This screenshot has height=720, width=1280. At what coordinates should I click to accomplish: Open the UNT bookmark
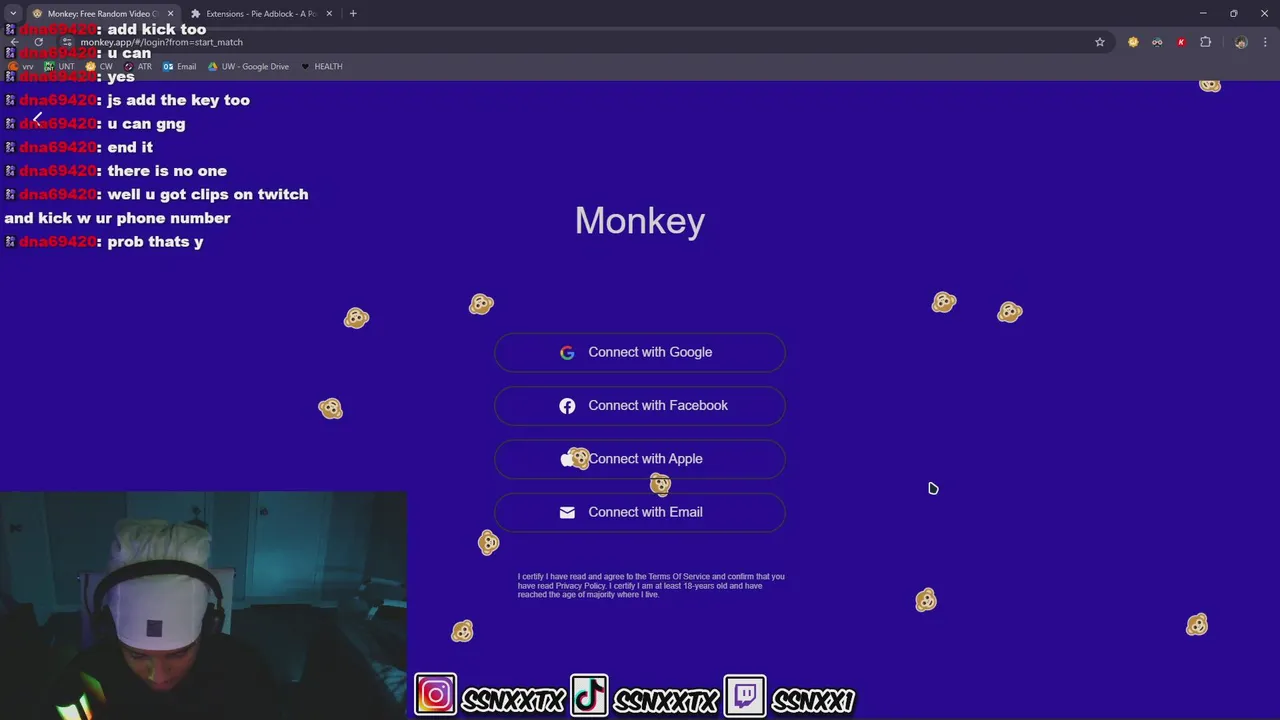(60, 67)
